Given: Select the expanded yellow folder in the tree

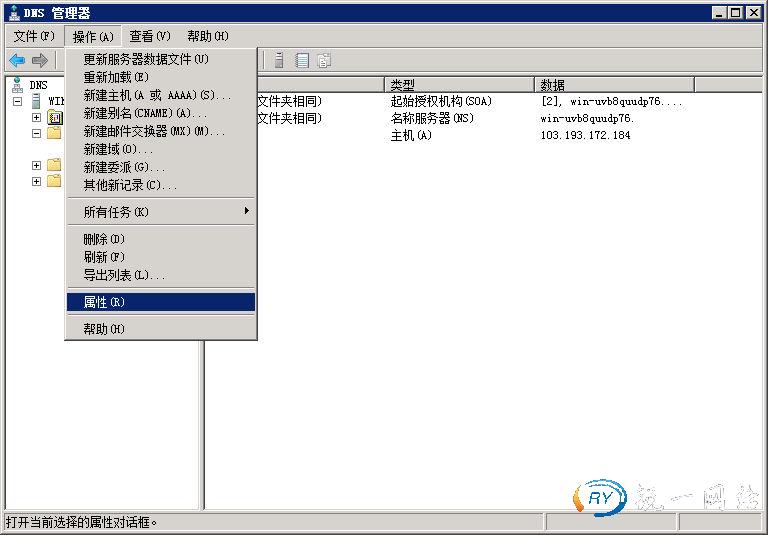Looking at the screenshot, I should pyautogui.click(x=54, y=133).
